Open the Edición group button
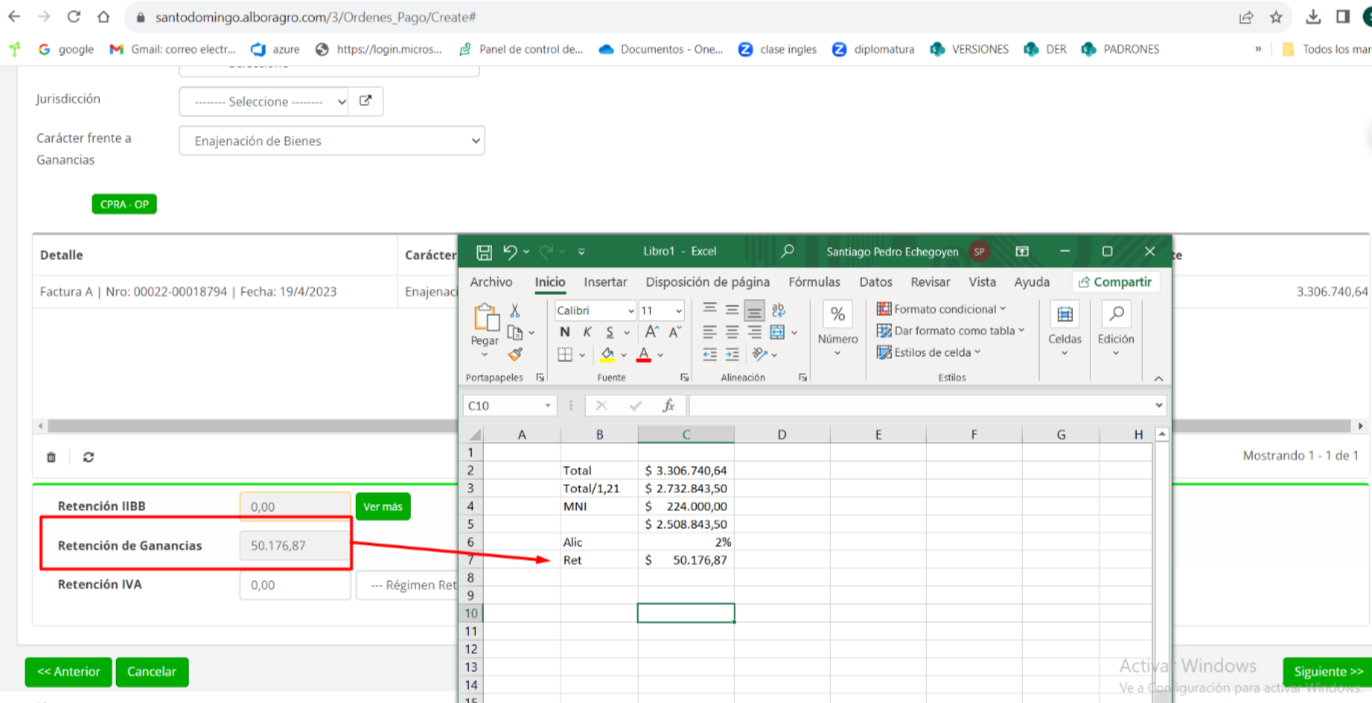The image size is (1372, 703). pos(1116,328)
